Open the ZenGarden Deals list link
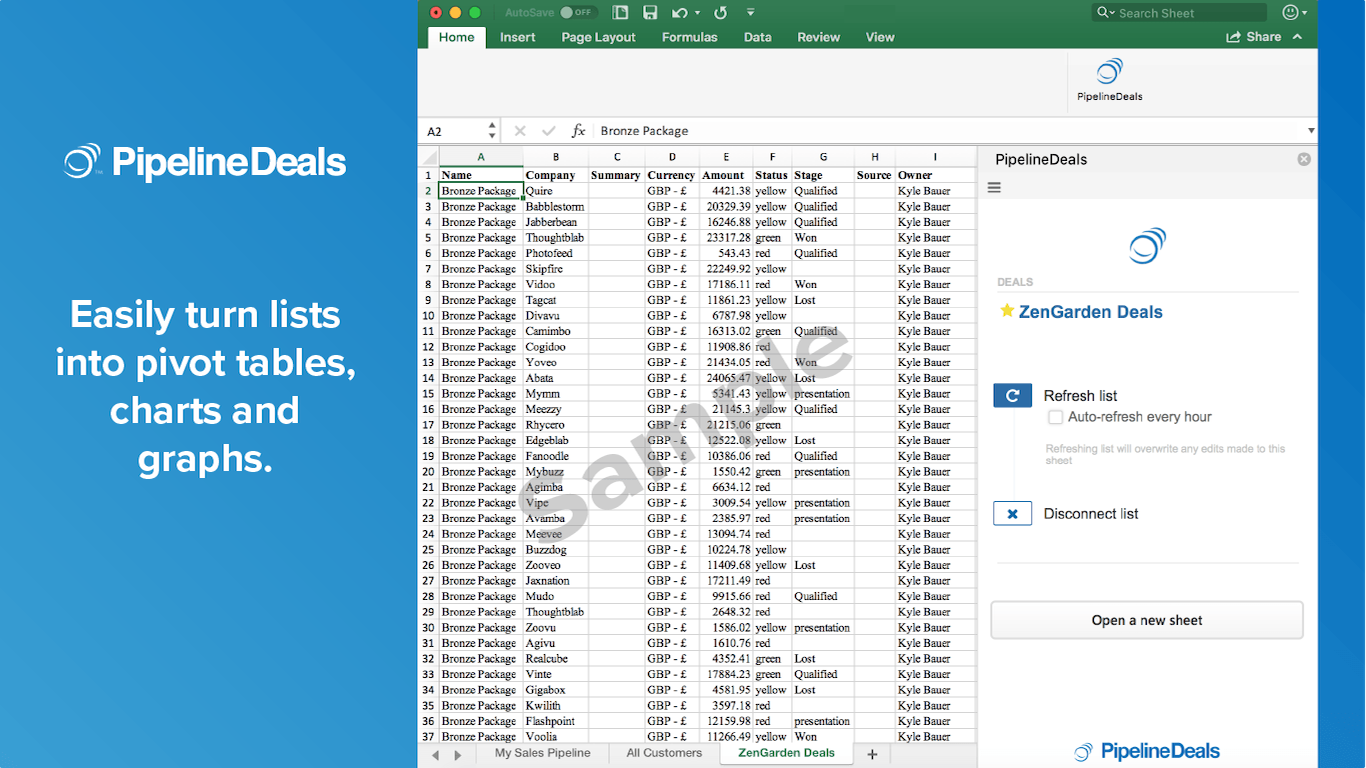The width and height of the screenshot is (1366, 768). (1090, 312)
